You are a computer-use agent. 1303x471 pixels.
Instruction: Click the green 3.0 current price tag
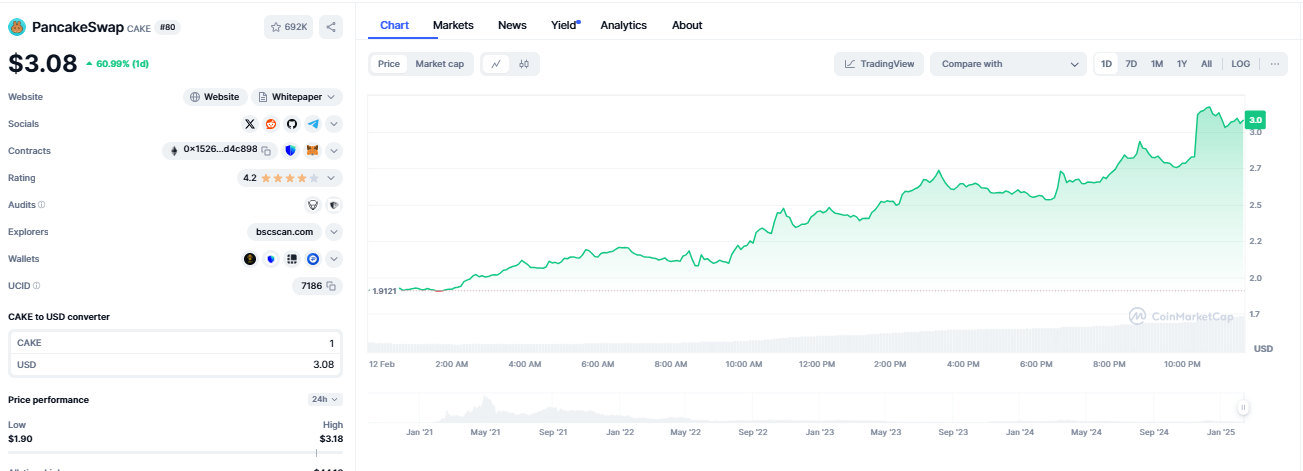[x=1255, y=118]
